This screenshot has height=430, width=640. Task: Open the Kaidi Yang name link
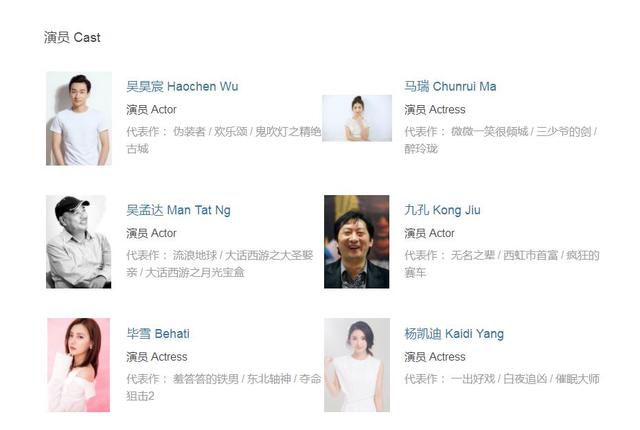coord(454,334)
